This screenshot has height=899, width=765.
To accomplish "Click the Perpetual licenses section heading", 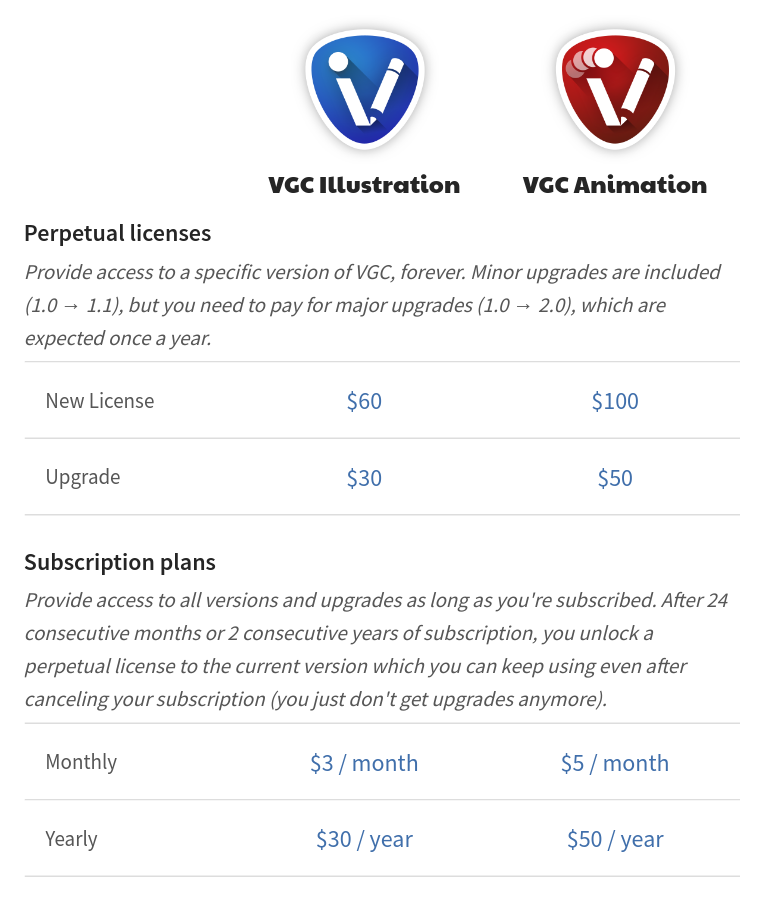I will tap(118, 234).
